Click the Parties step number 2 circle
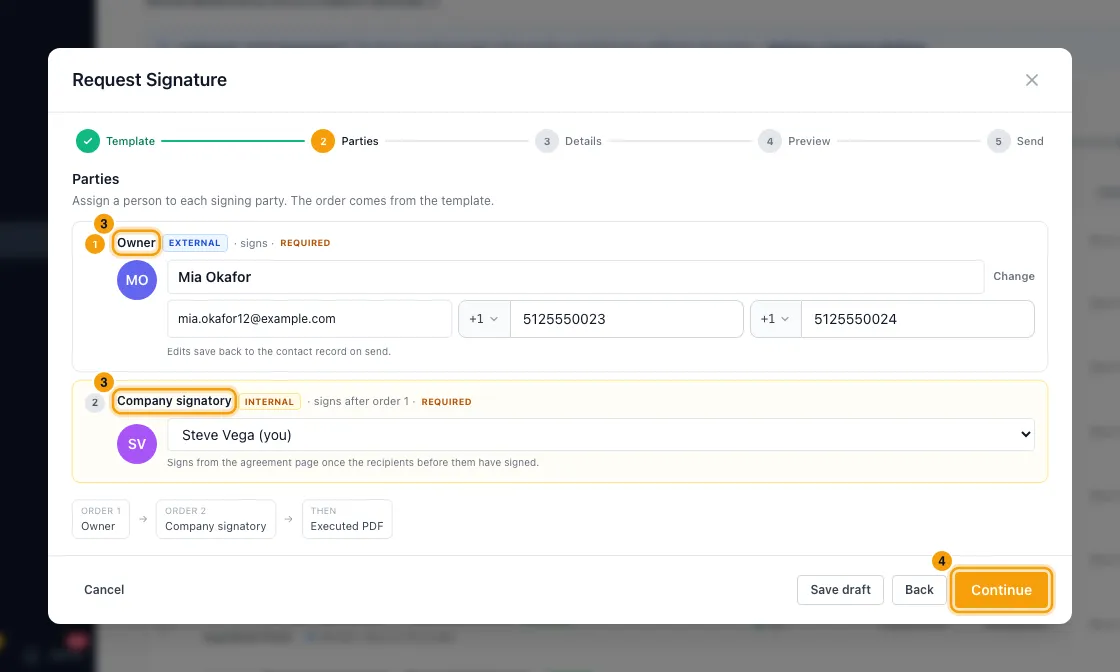Screen dimensions: 1120x672 click(x=323, y=141)
